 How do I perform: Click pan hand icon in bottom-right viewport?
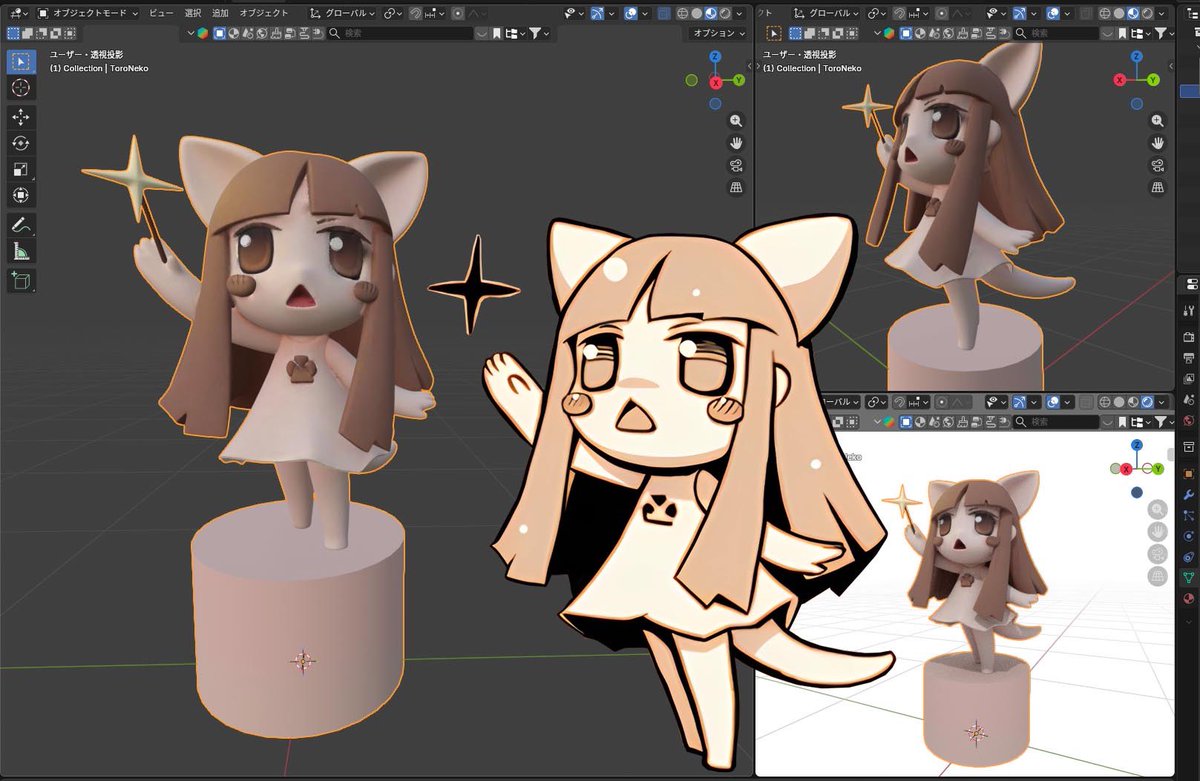(x=1157, y=531)
